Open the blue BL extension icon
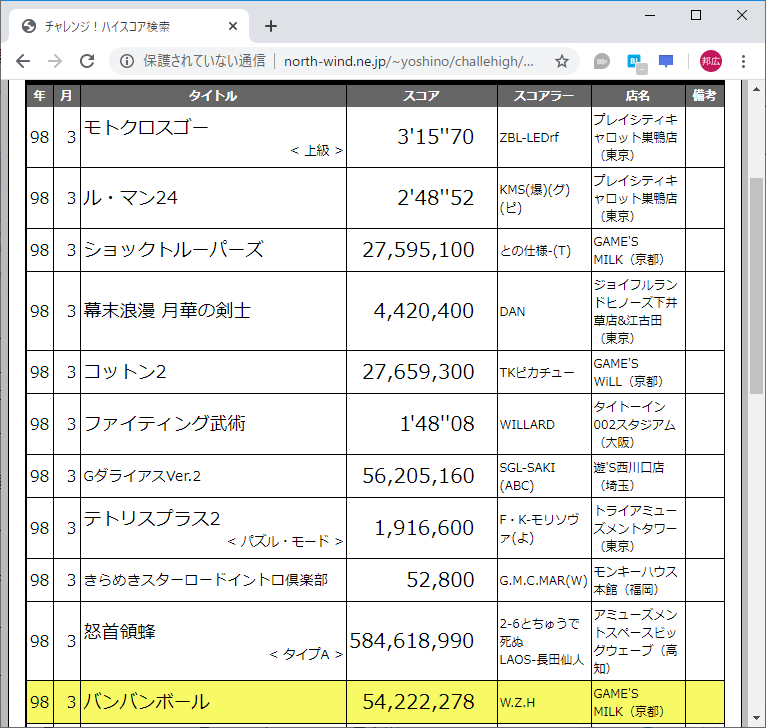Viewport: 780px width, 728px height. click(635, 62)
